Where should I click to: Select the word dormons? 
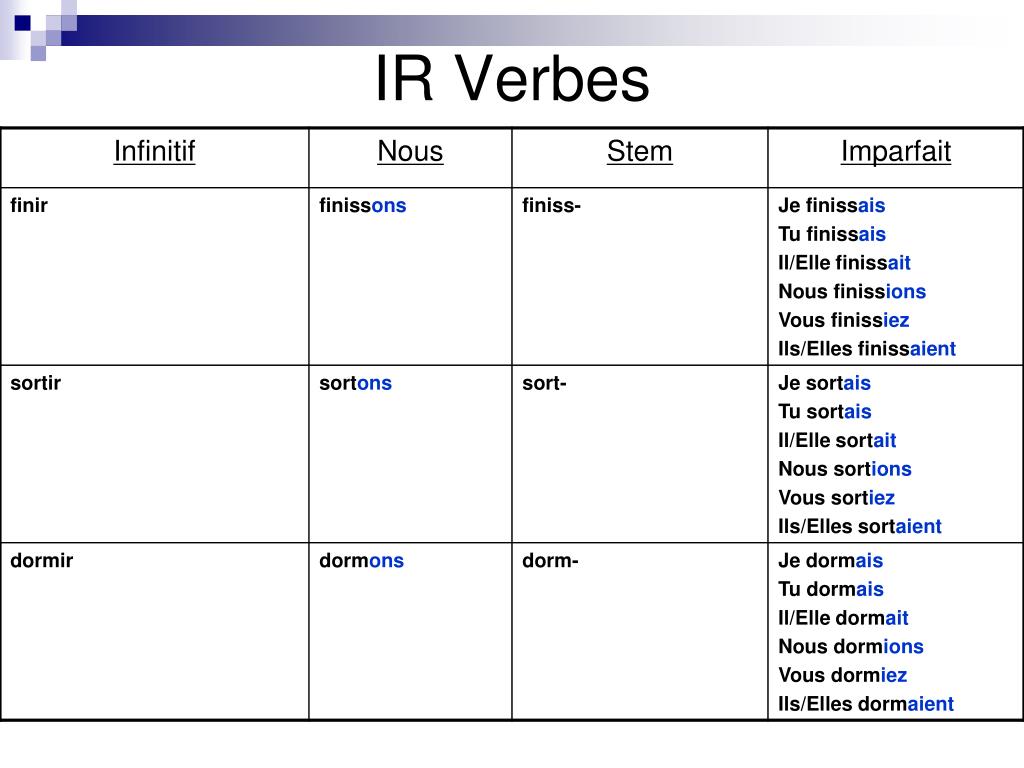(x=361, y=560)
